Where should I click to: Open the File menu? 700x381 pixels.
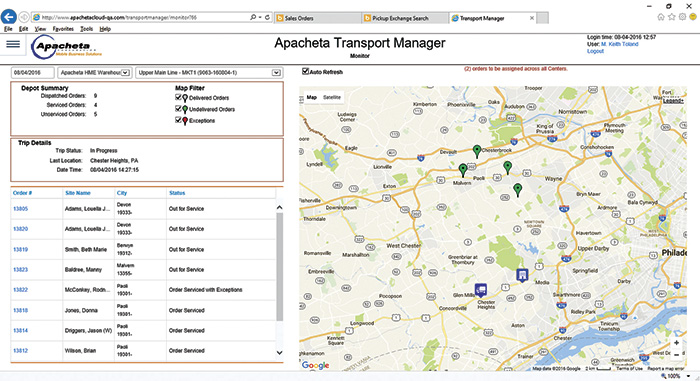[8, 29]
